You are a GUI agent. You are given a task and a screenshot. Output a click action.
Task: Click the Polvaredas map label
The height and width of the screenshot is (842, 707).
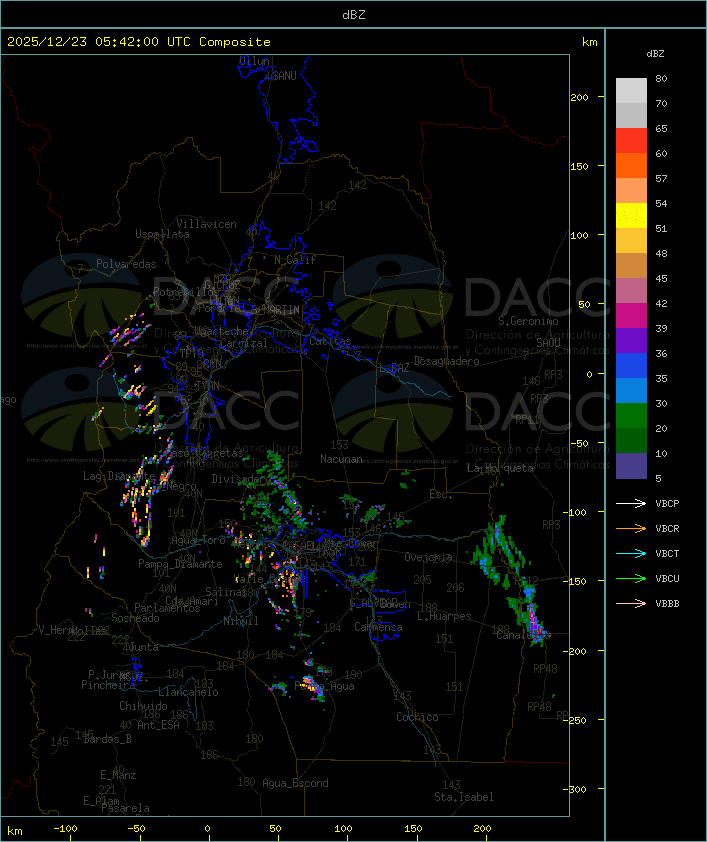(126, 264)
